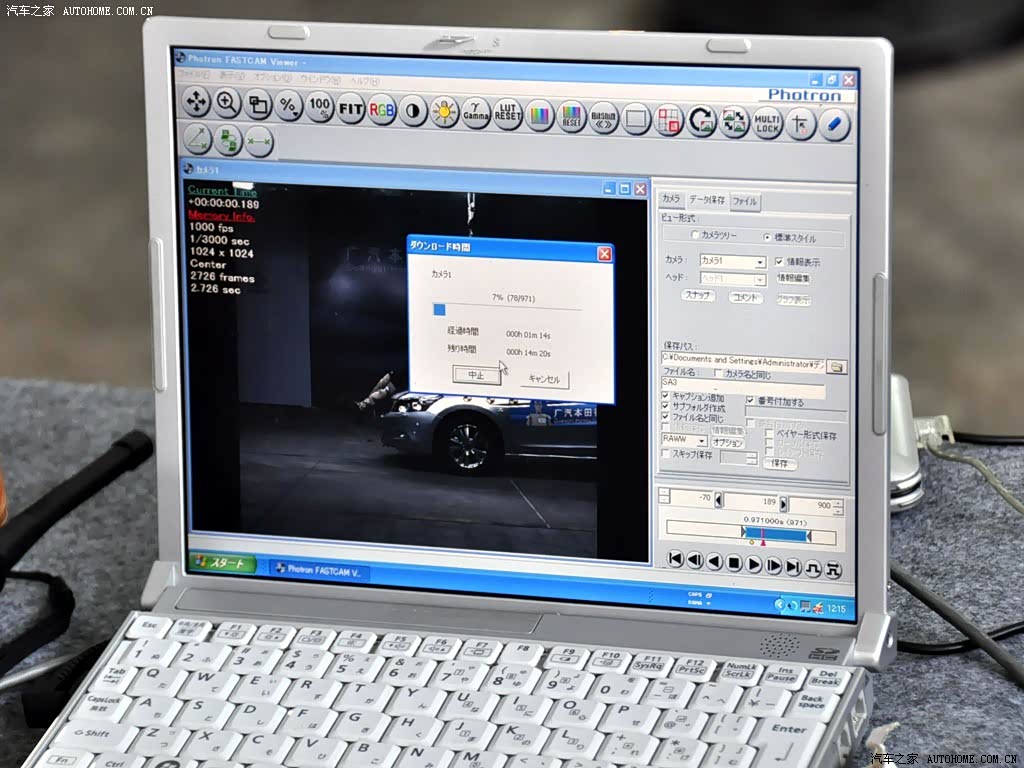Enable the スキップ保存 checkbox
The image size is (1024, 768).
665,453
